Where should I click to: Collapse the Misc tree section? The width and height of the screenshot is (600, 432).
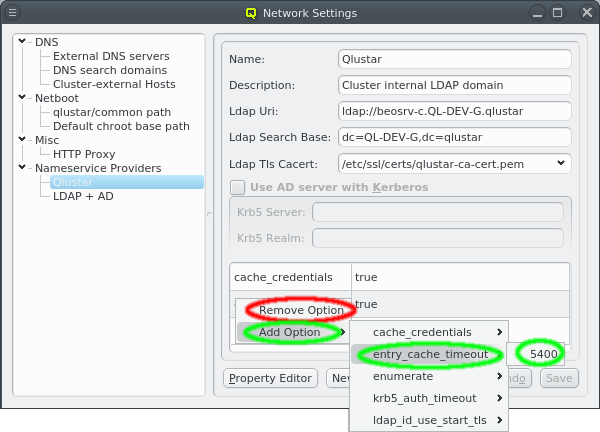click(x=23, y=140)
